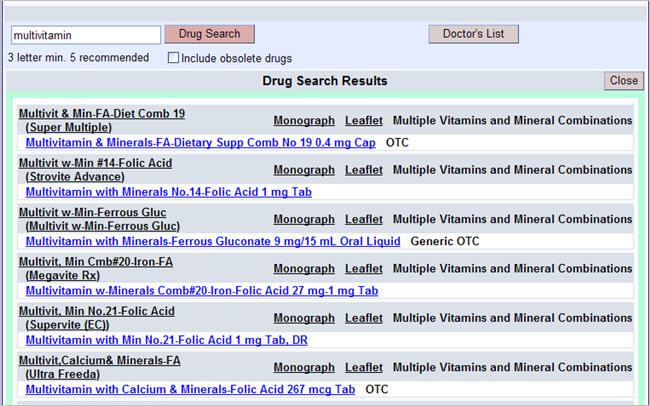Enable Include obsolete drugs checkbox
This screenshot has width=650, height=406.
[174, 58]
